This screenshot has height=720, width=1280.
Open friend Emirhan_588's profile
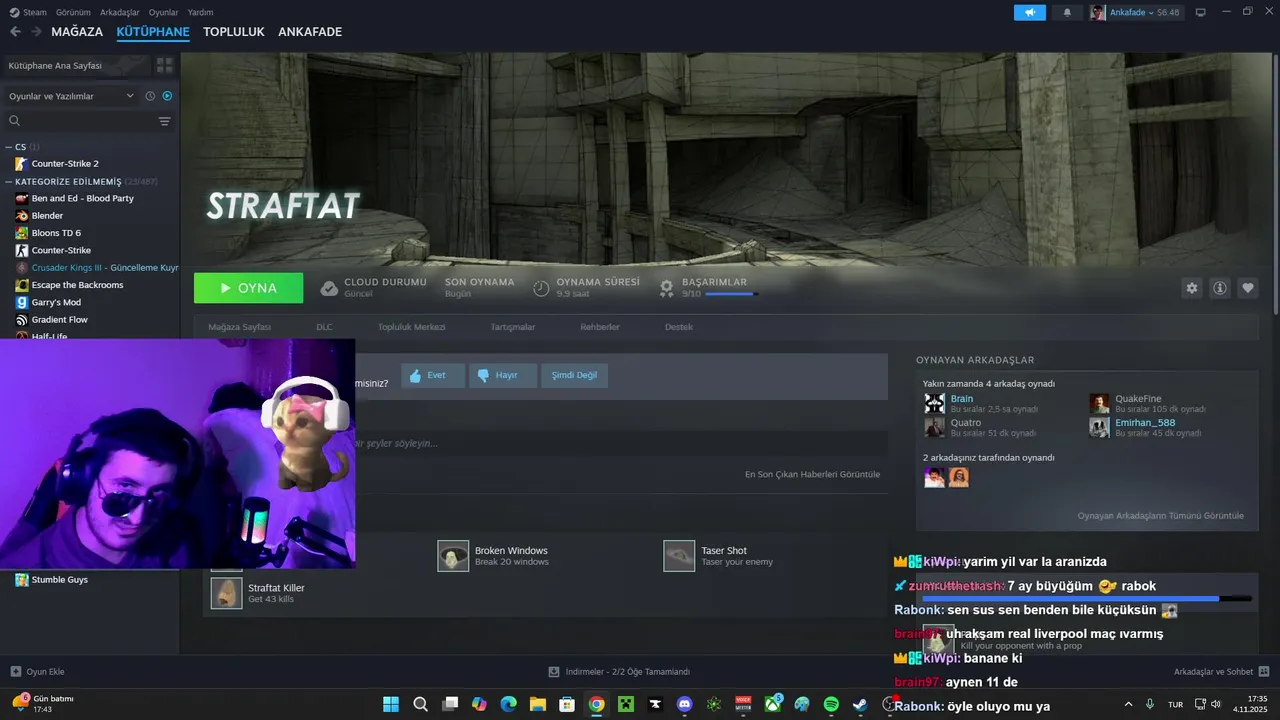click(x=1145, y=423)
